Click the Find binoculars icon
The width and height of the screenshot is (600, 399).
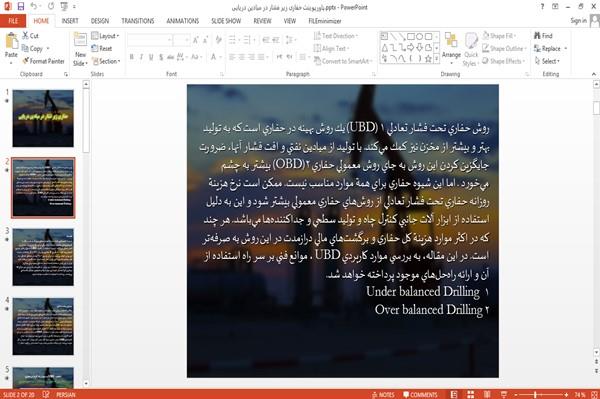(537, 36)
